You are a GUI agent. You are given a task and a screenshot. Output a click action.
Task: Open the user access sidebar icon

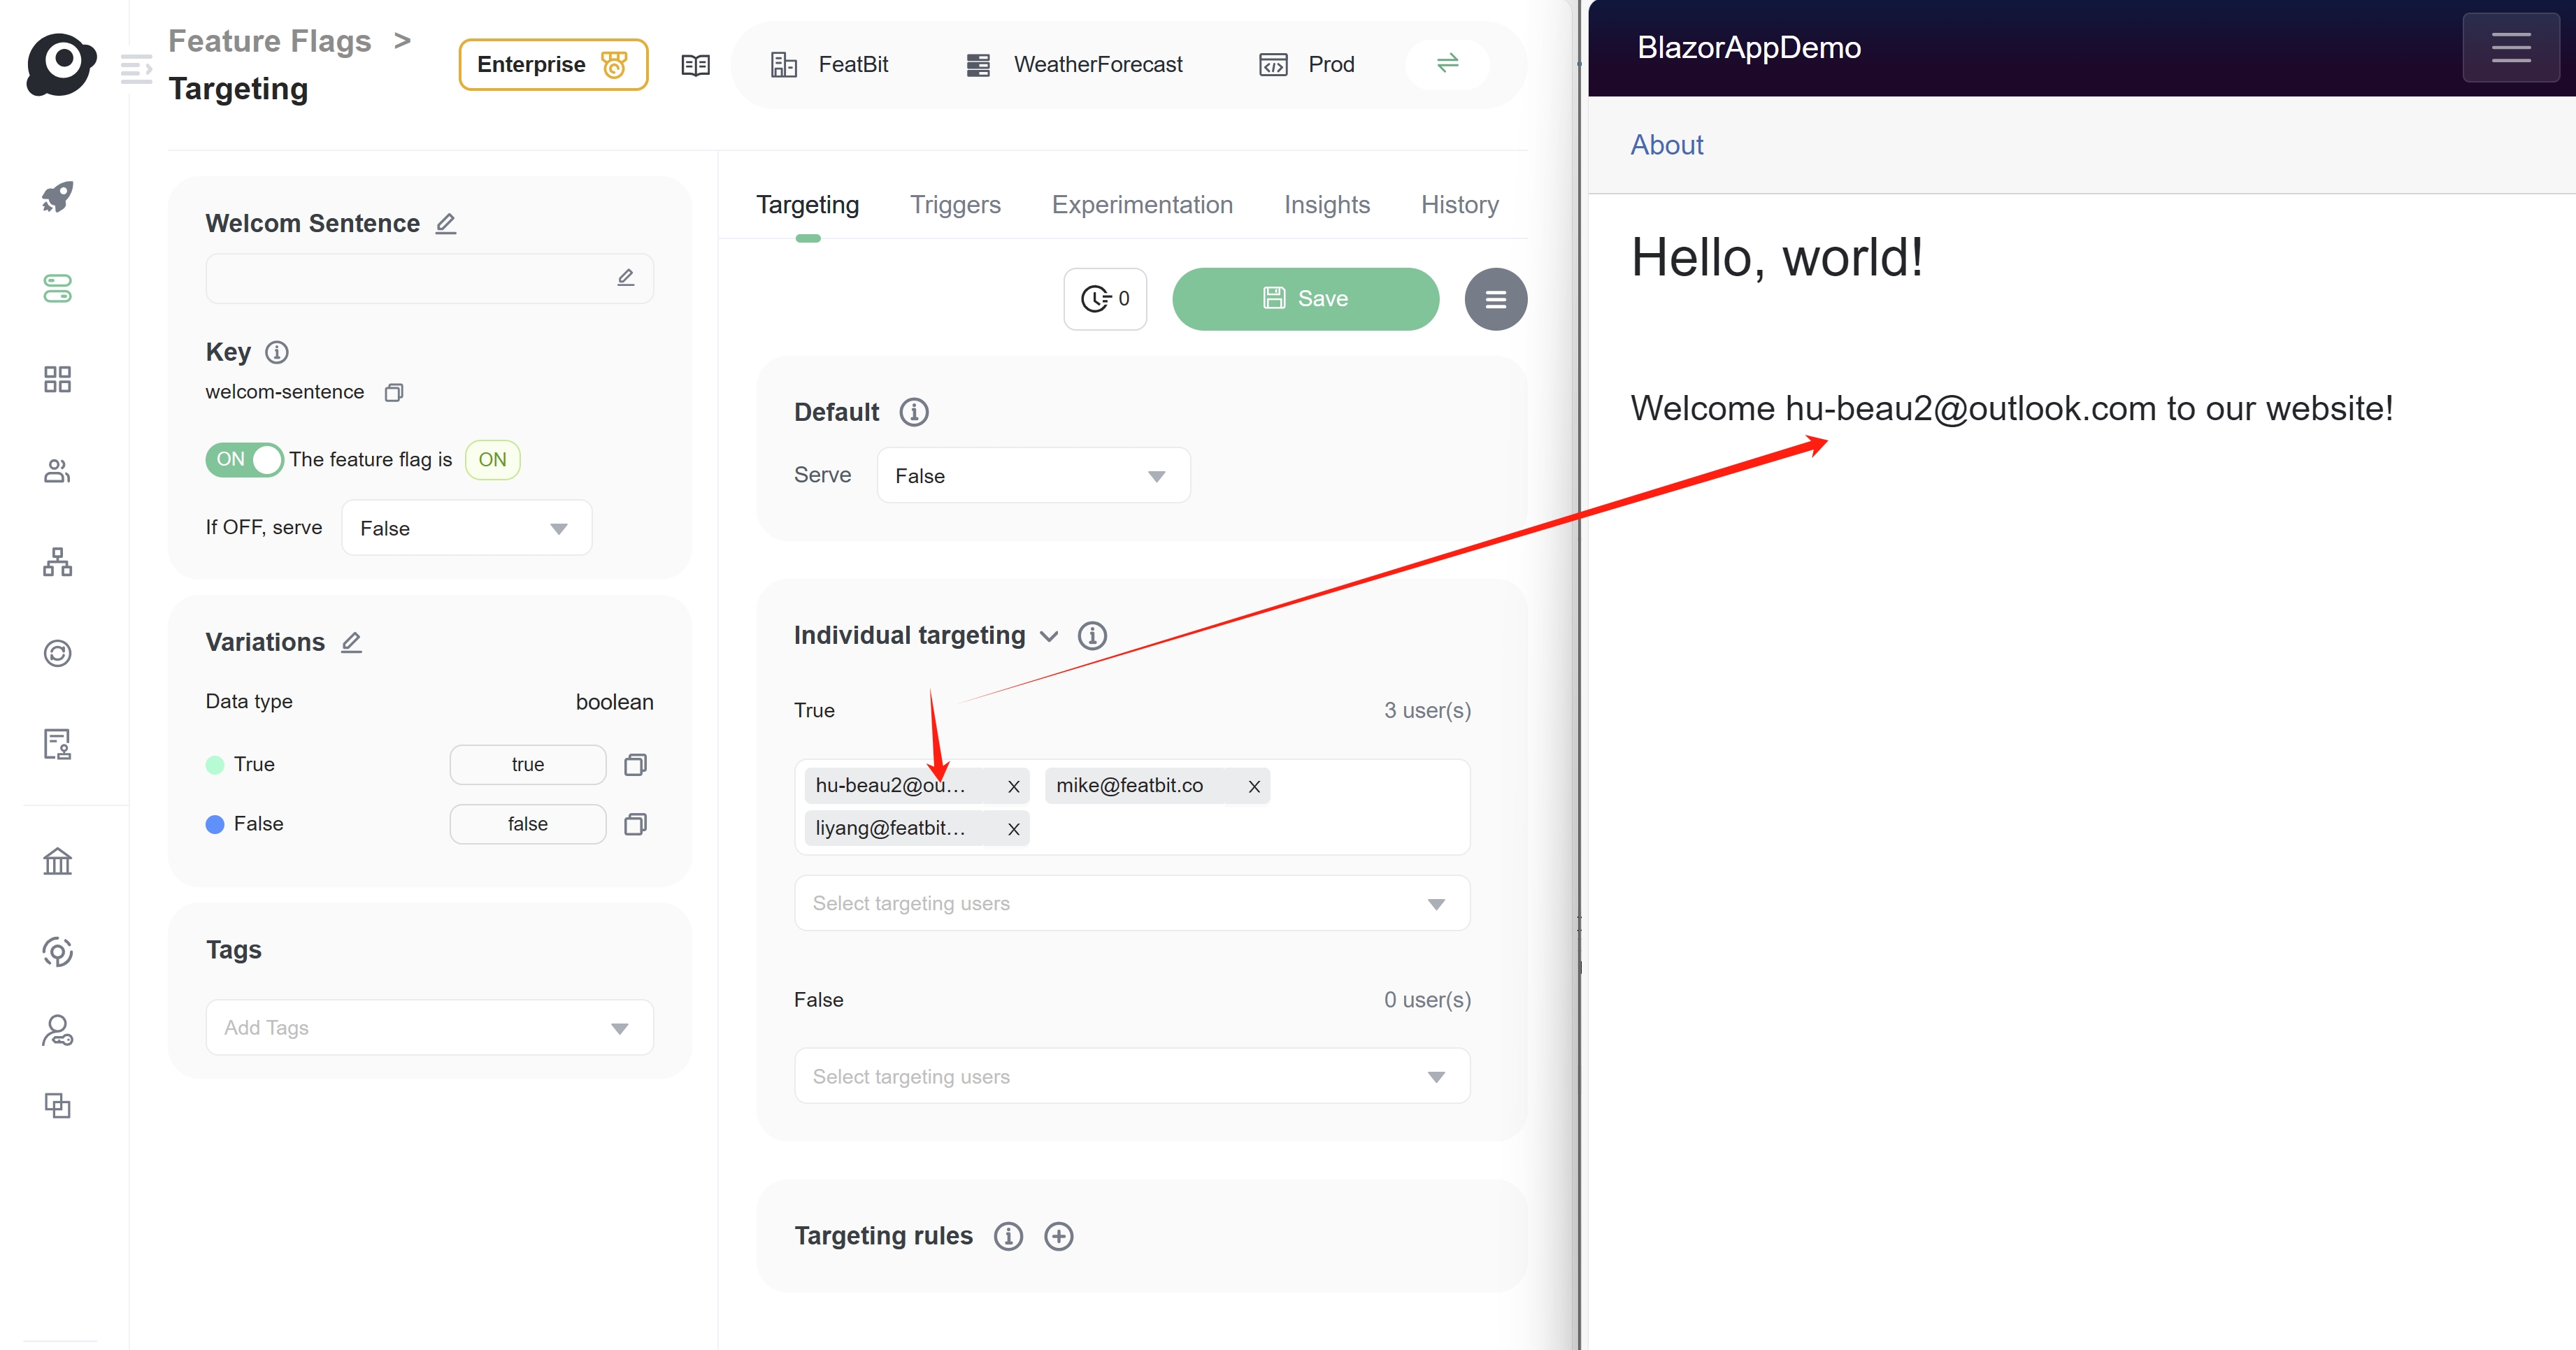click(x=57, y=1031)
